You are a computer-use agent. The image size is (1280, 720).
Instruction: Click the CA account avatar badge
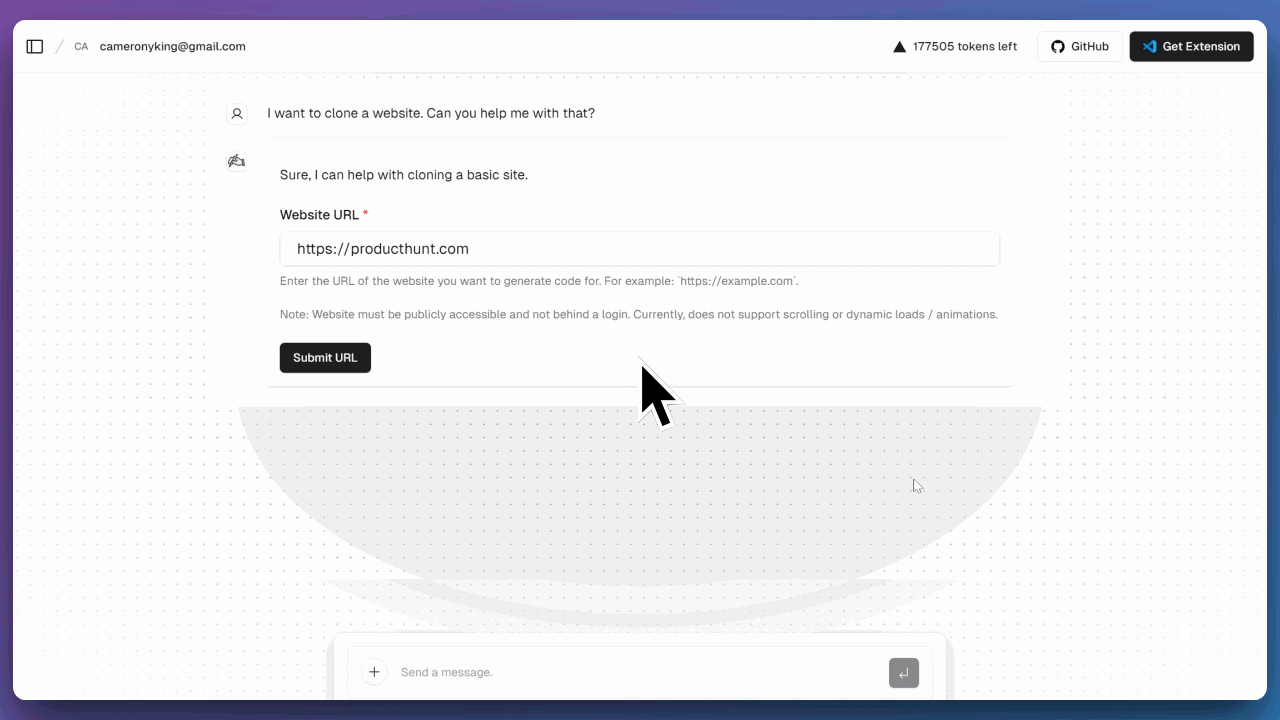pyautogui.click(x=81, y=47)
